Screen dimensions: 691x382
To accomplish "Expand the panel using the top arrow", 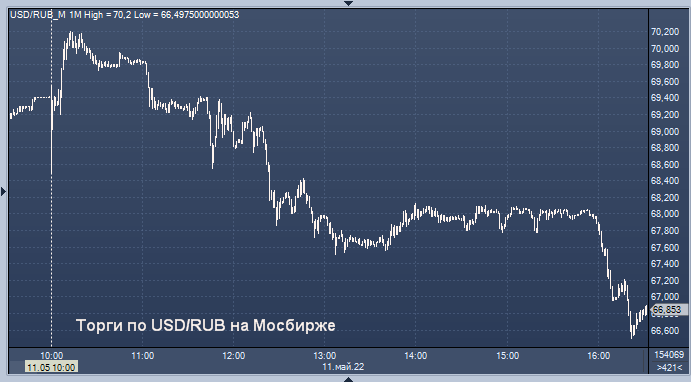I will [x=348, y=3].
